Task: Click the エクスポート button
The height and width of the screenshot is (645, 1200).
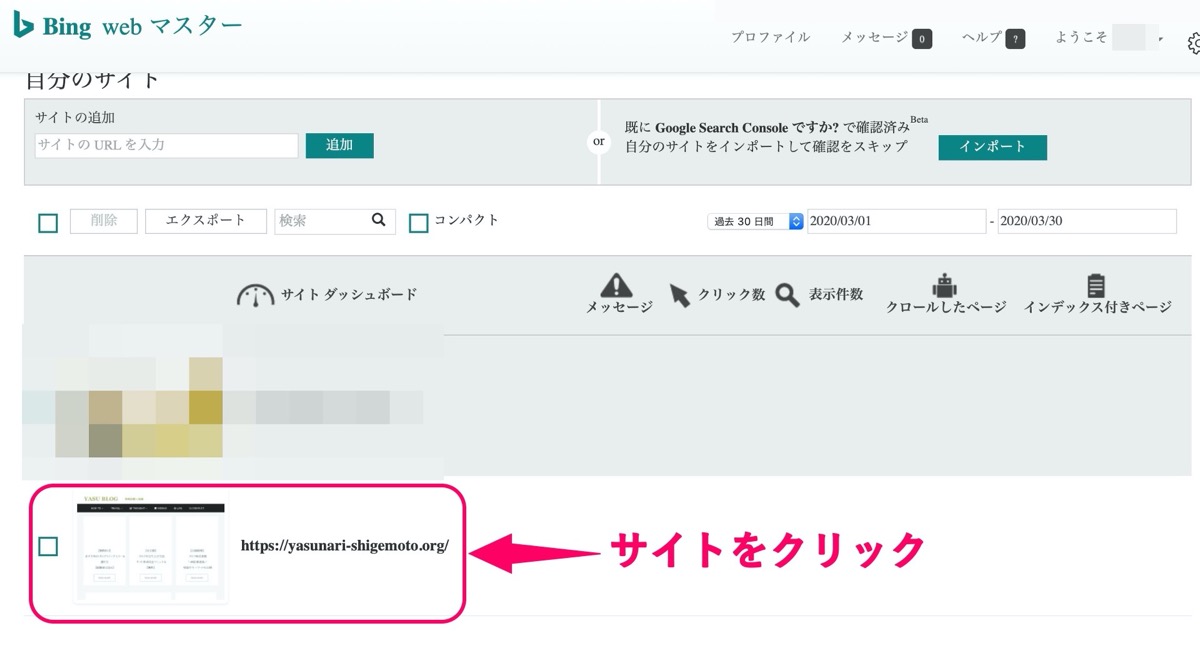Action: coord(206,221)
